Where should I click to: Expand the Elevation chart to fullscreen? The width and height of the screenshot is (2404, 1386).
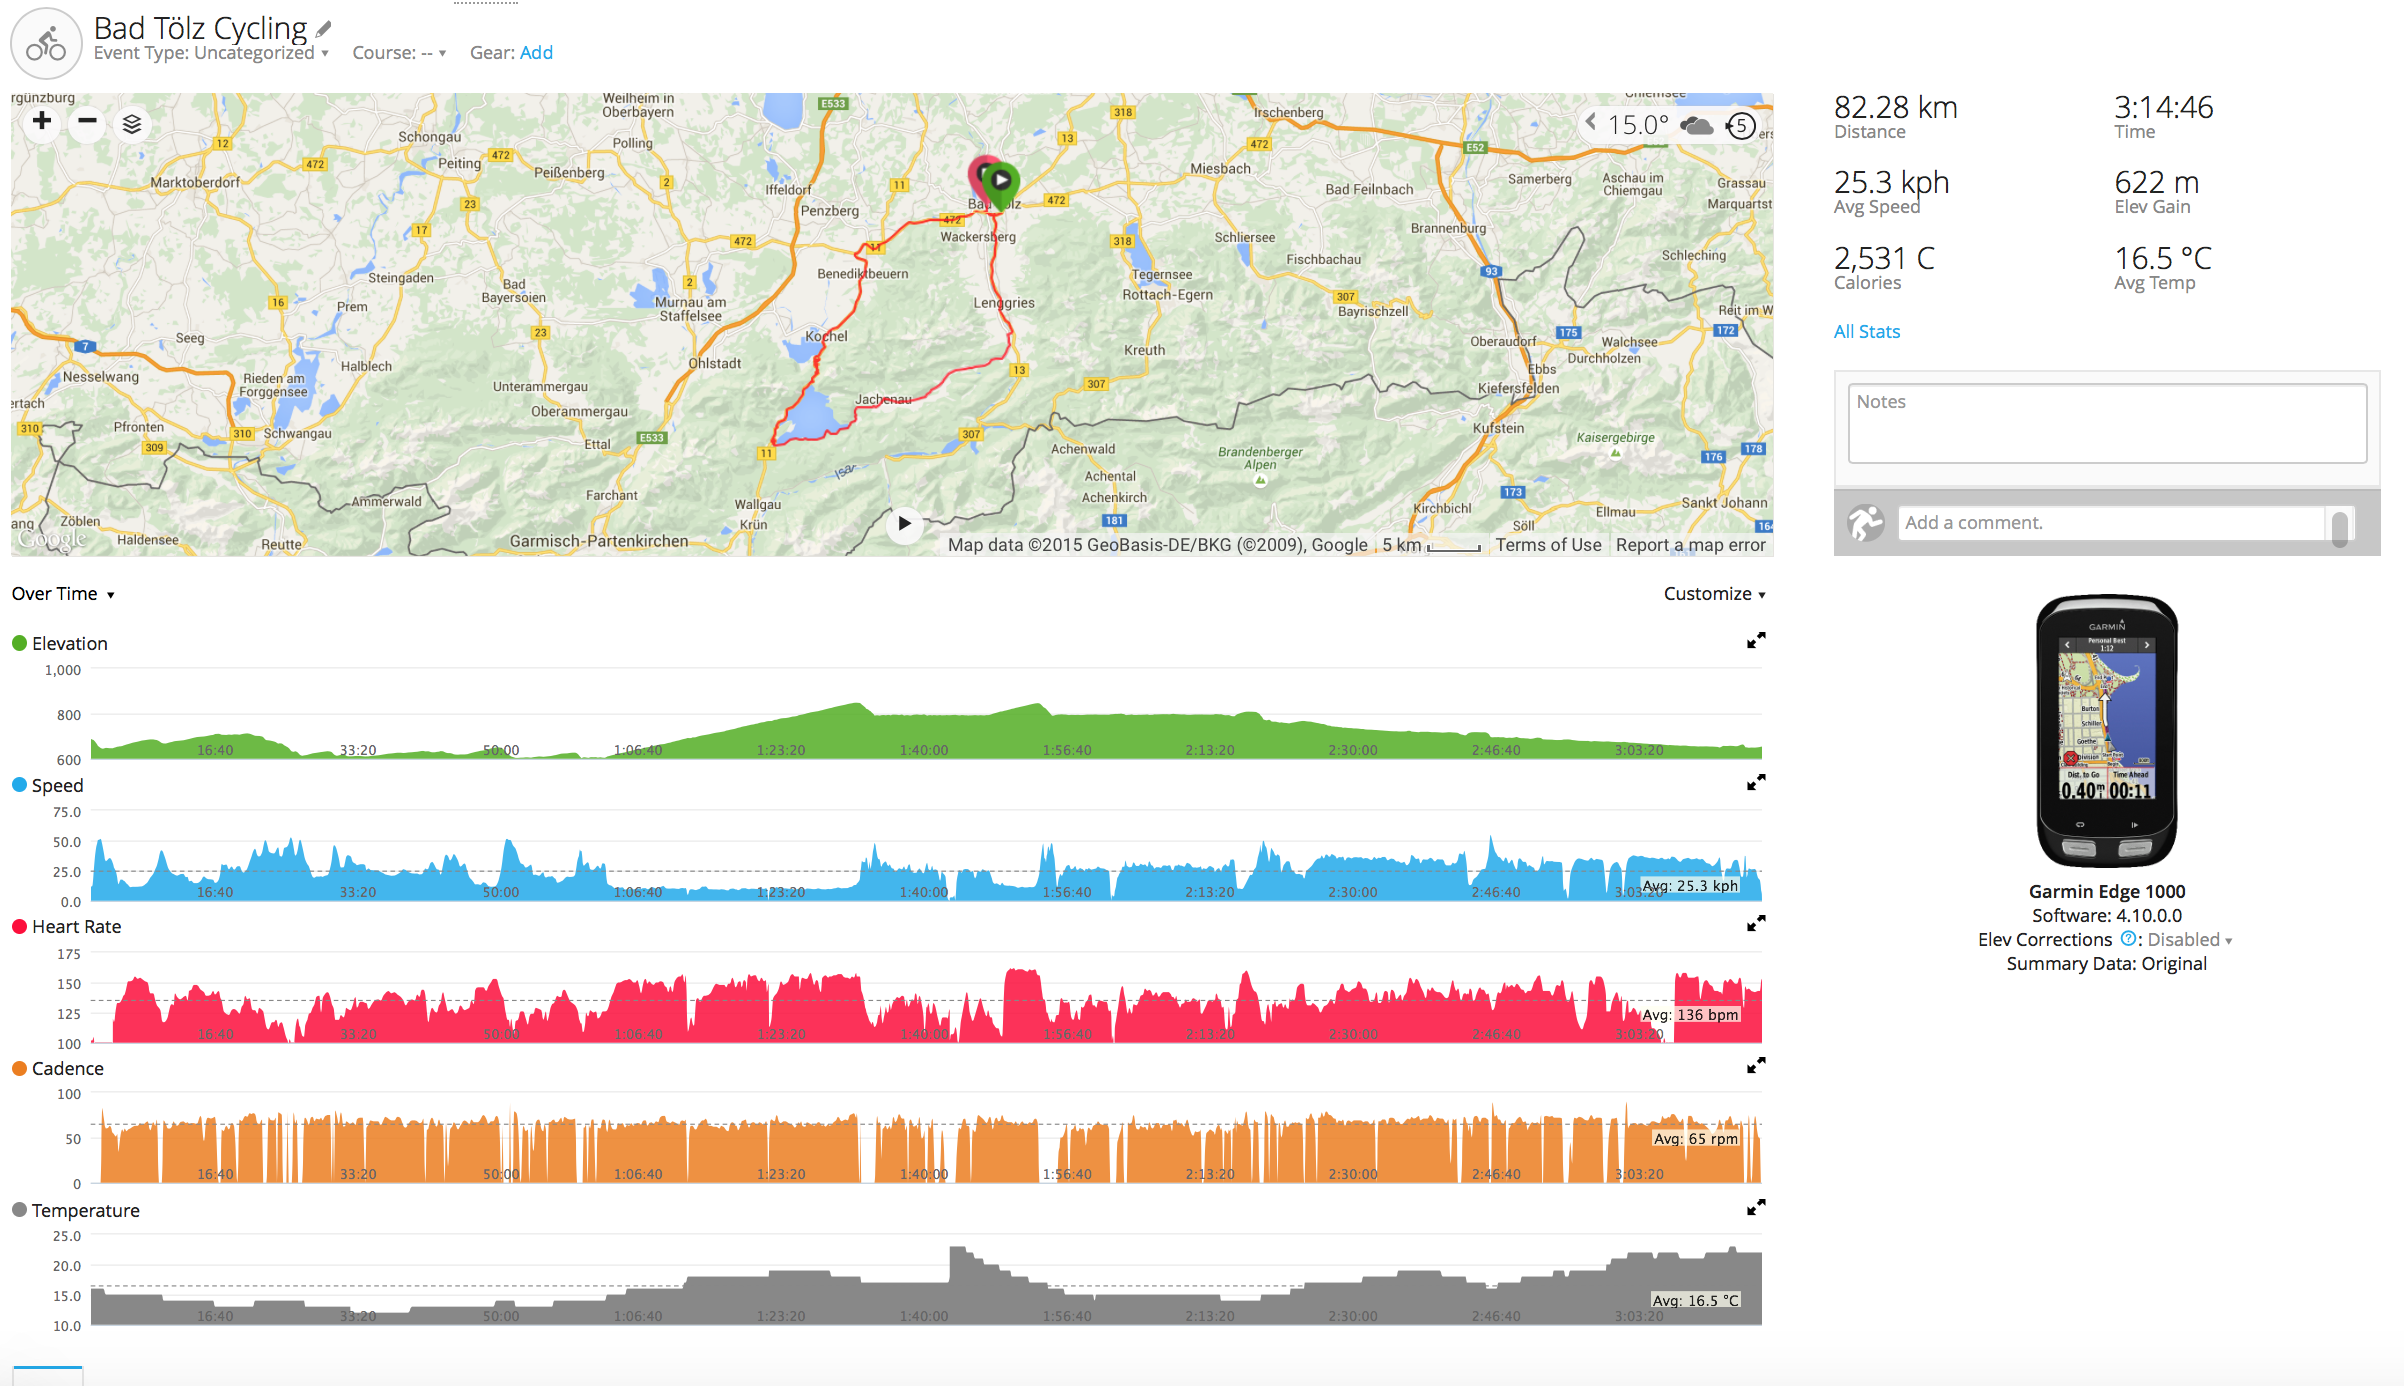(1755, 640)
